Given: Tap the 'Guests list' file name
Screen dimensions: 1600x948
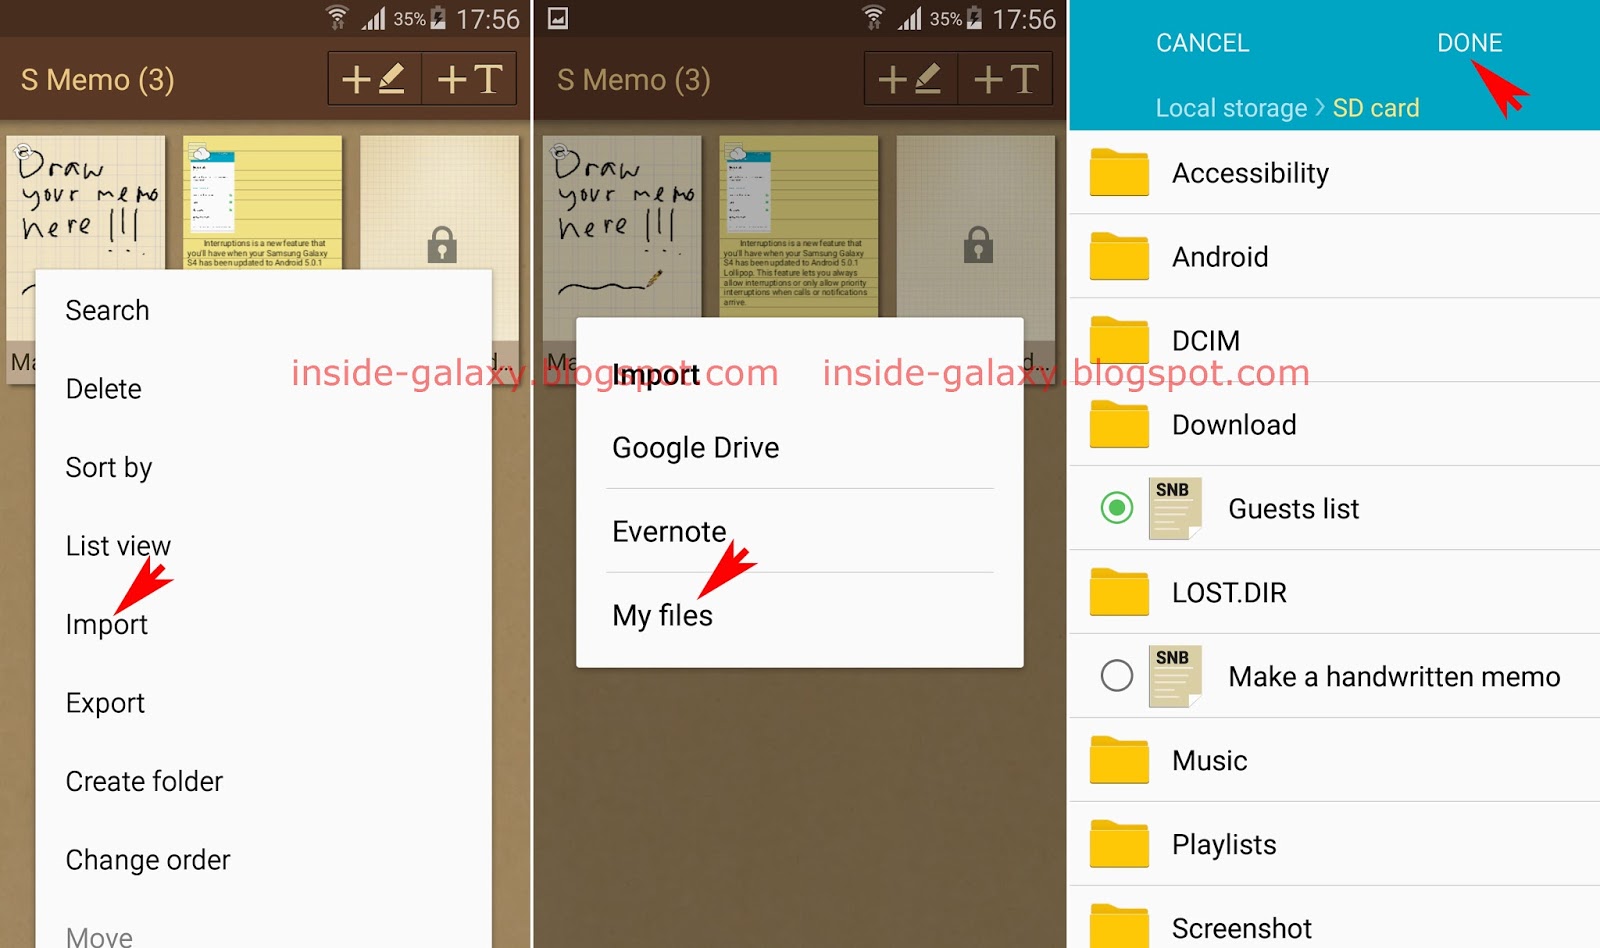Looking at the screenshot, I should click(1294, 509).
